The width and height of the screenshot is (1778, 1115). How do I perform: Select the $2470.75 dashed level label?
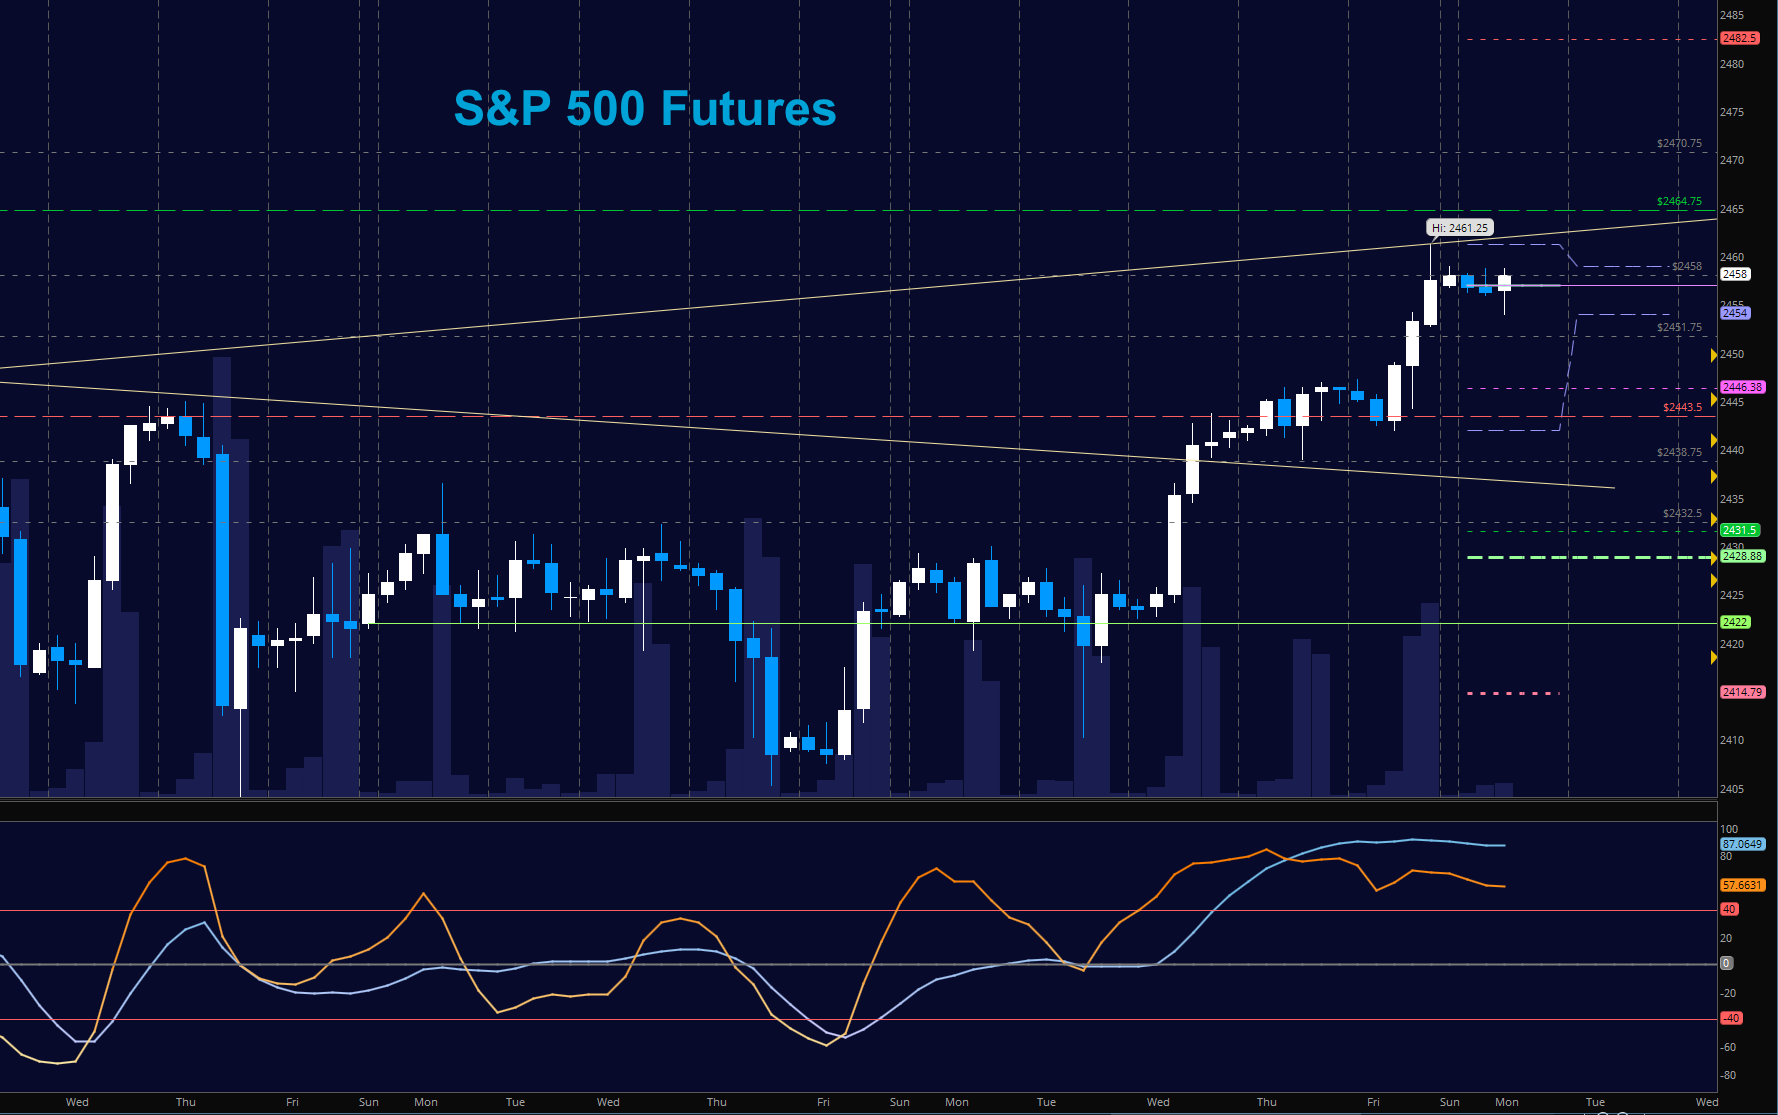(1679, 143)
